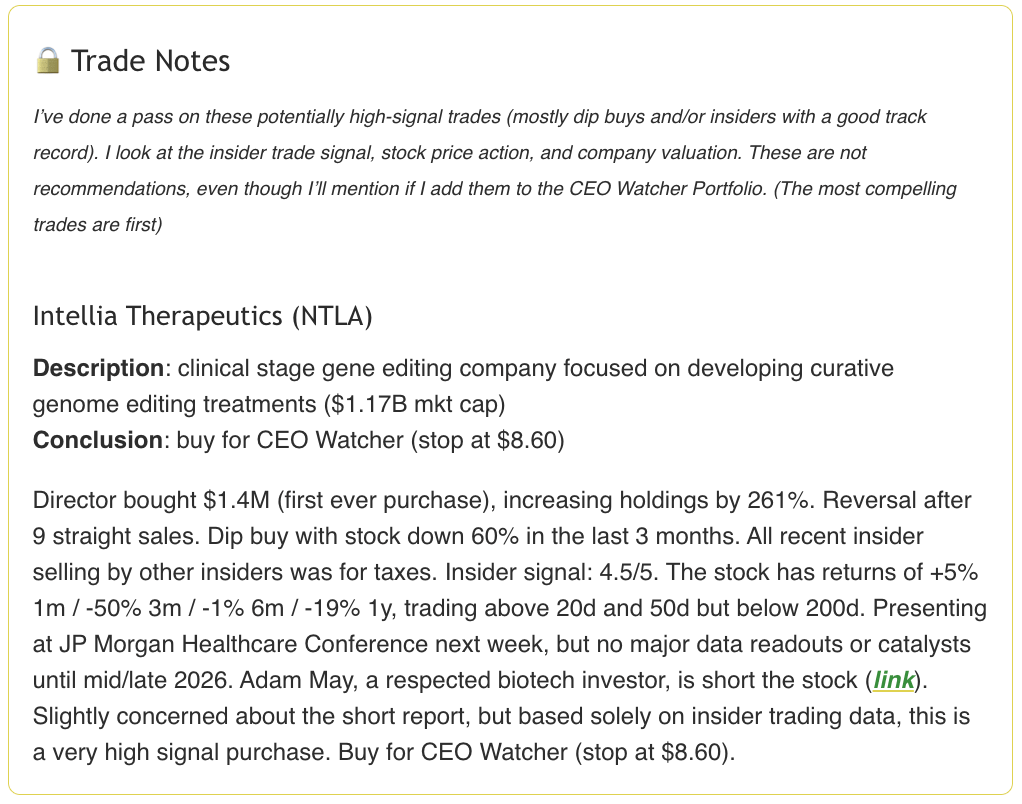Open the green "link" hyperlink

[893, 681]
